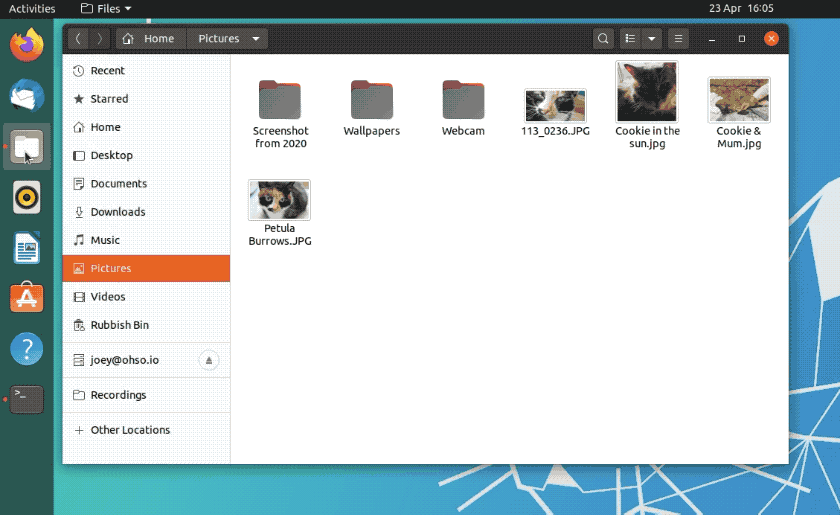840x515 pixels.
Task: Open the Files app menu in top bar
Action: coord(106,8)
